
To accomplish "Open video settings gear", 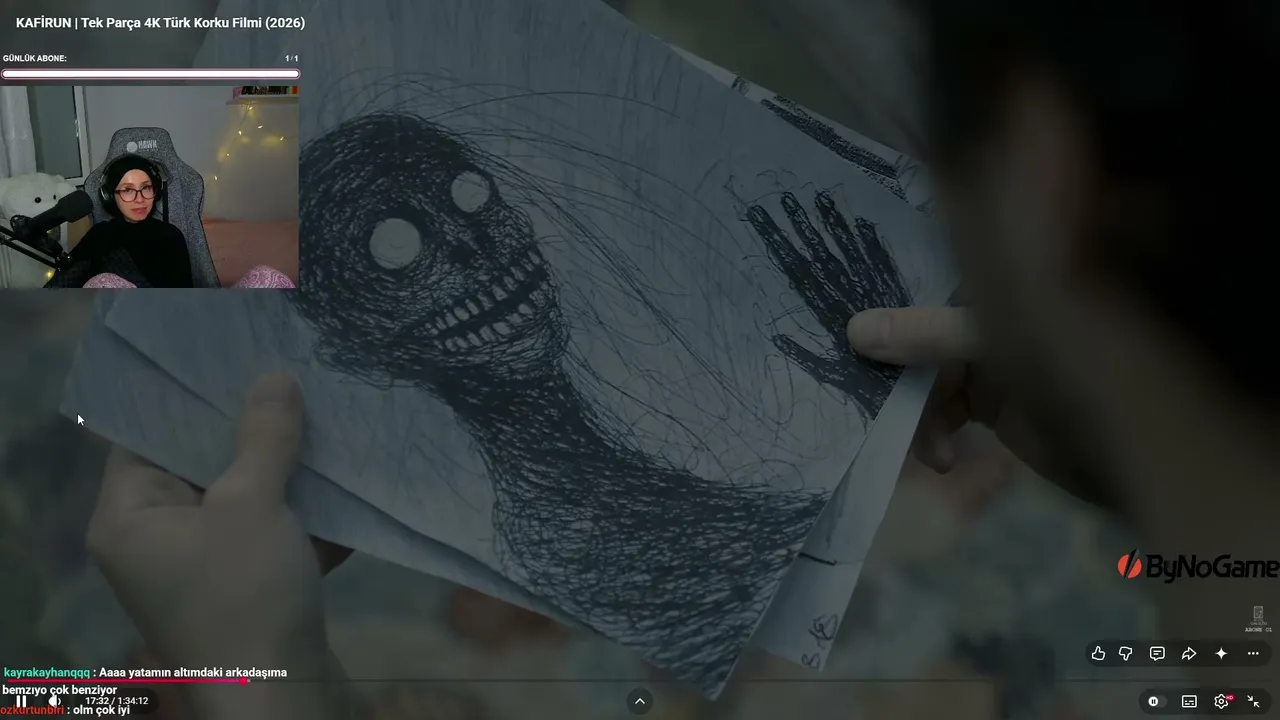I will [x=1221, y=701].
